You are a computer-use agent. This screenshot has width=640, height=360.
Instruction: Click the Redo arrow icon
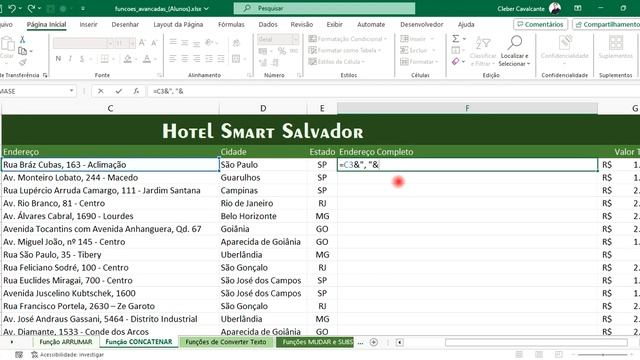pos(31,8)
